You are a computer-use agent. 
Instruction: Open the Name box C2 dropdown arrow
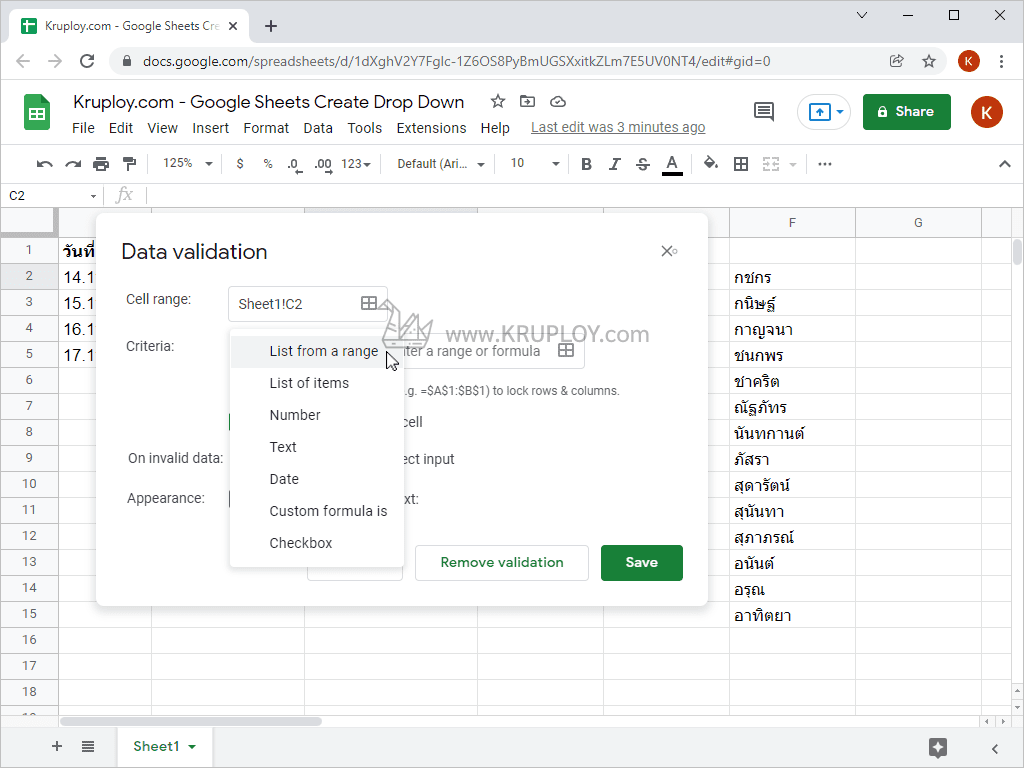93,196
